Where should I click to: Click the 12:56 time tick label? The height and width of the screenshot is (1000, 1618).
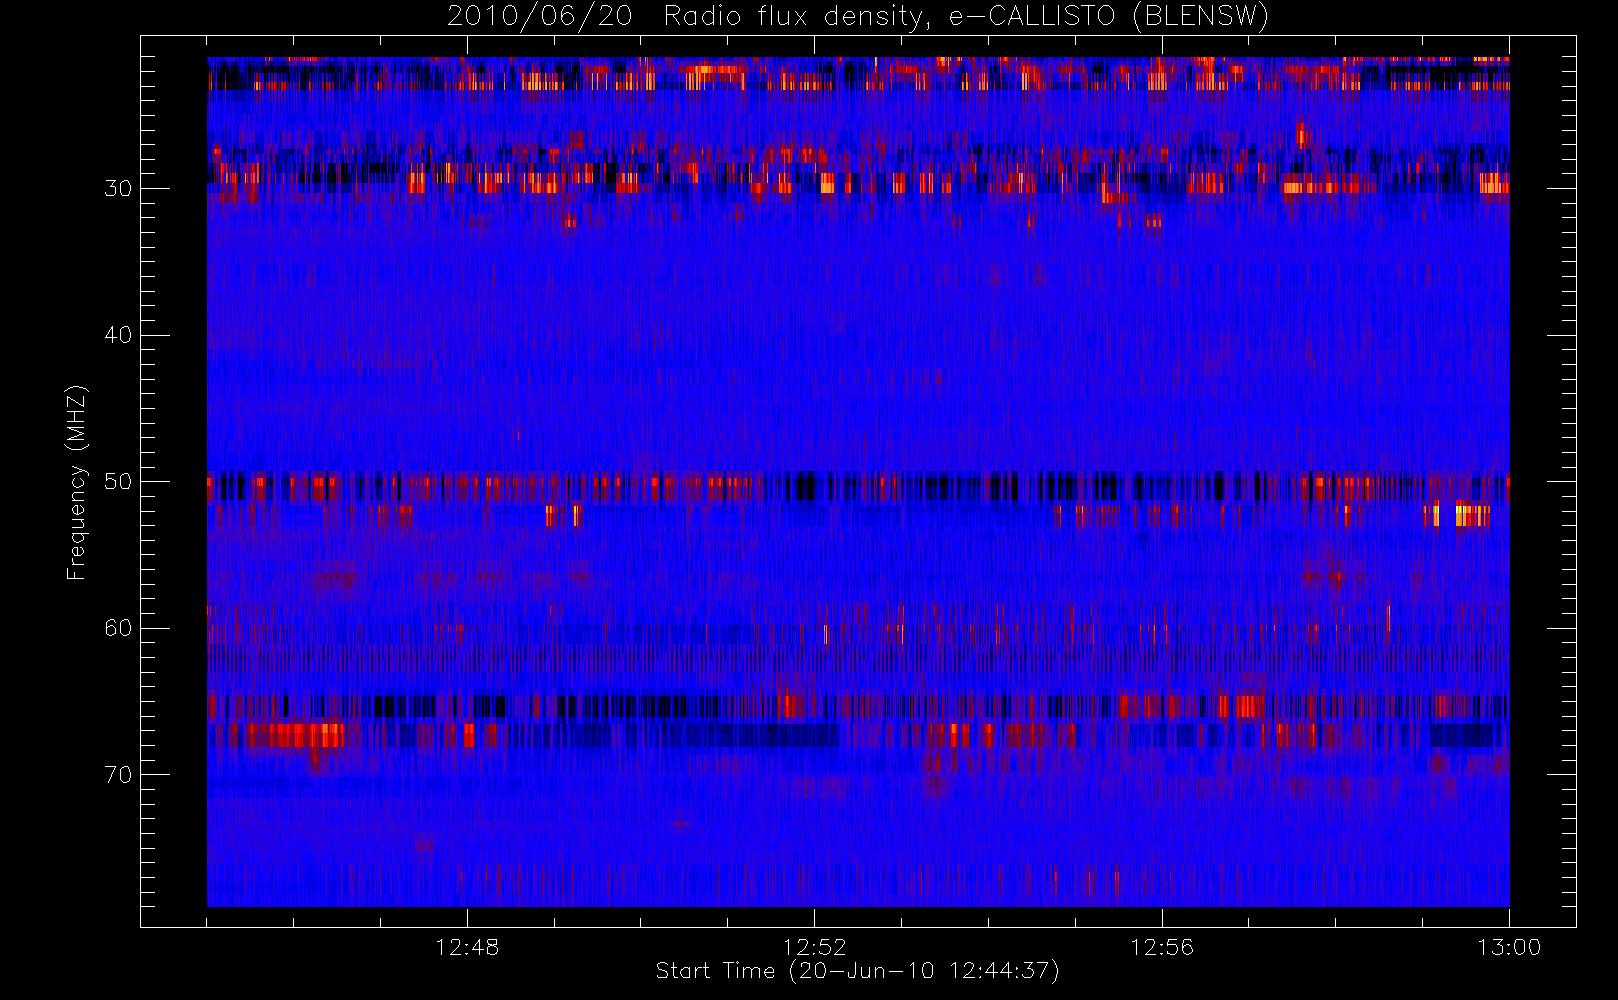click(x=1162, y=947)
